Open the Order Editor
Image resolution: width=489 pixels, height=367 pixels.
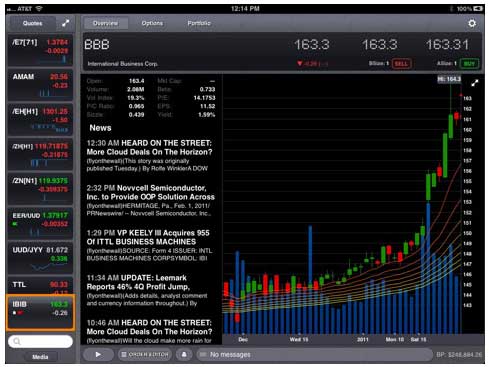coord(145,354)
